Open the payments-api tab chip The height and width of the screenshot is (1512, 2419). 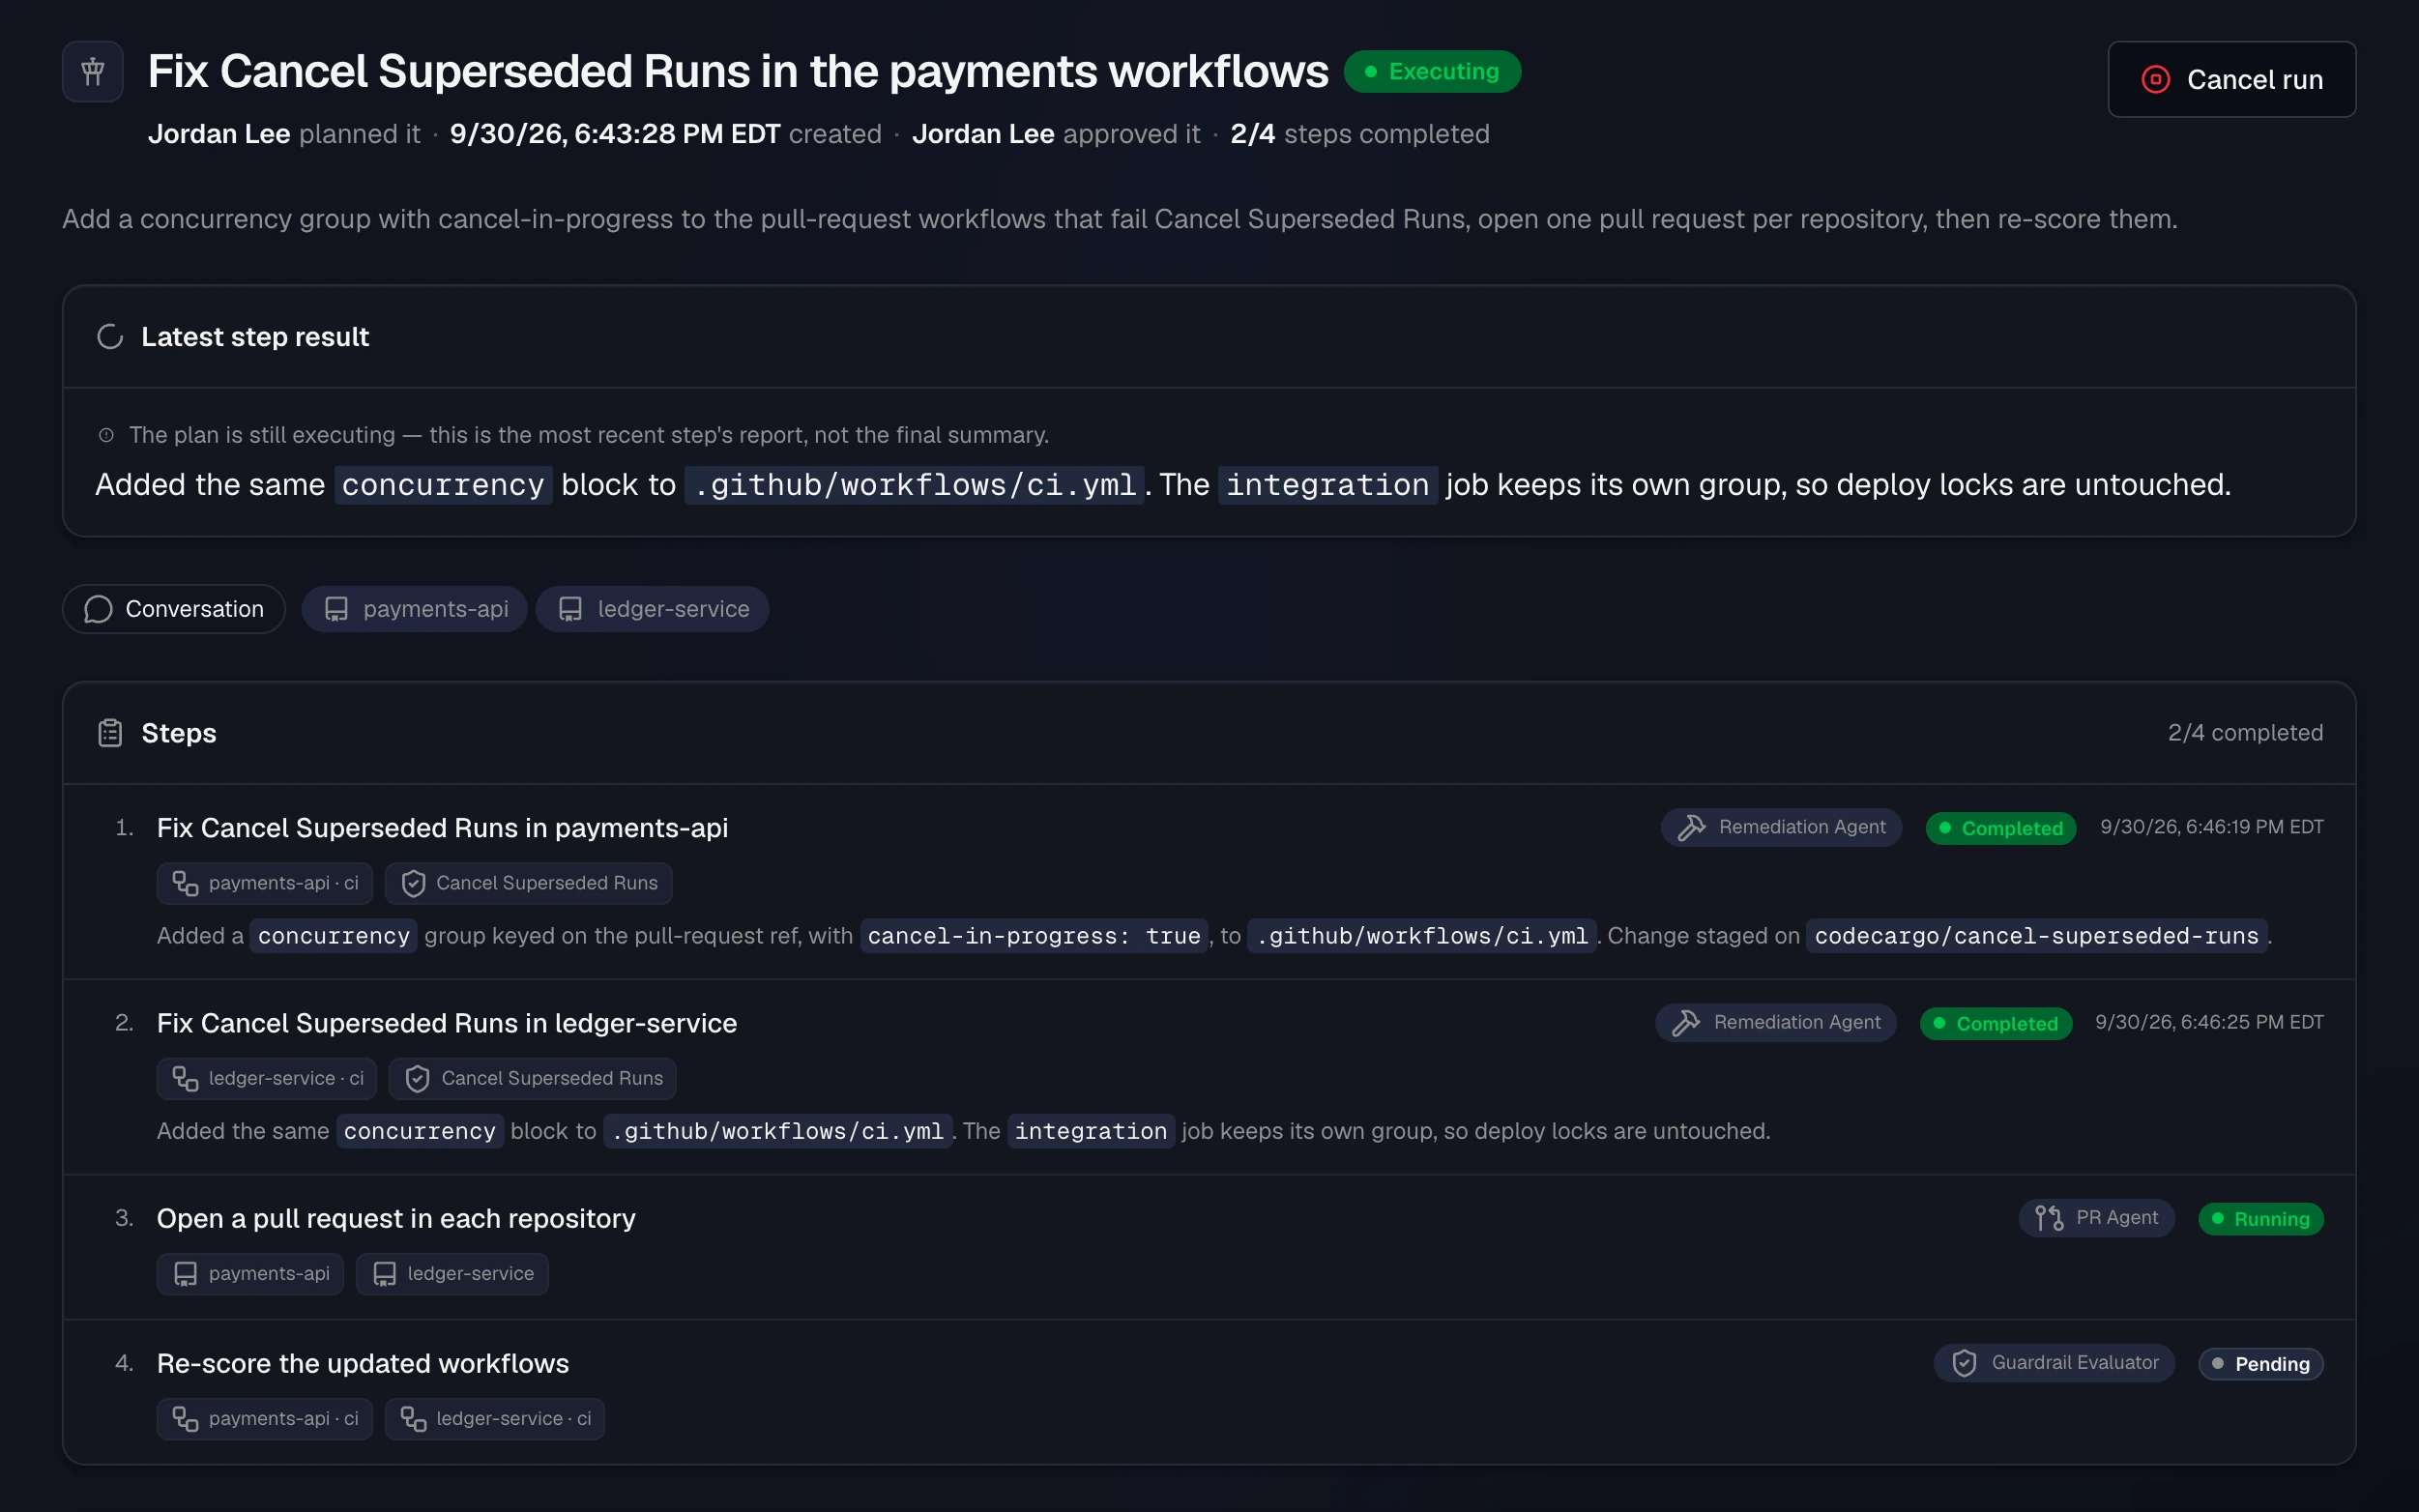[414, 609]
